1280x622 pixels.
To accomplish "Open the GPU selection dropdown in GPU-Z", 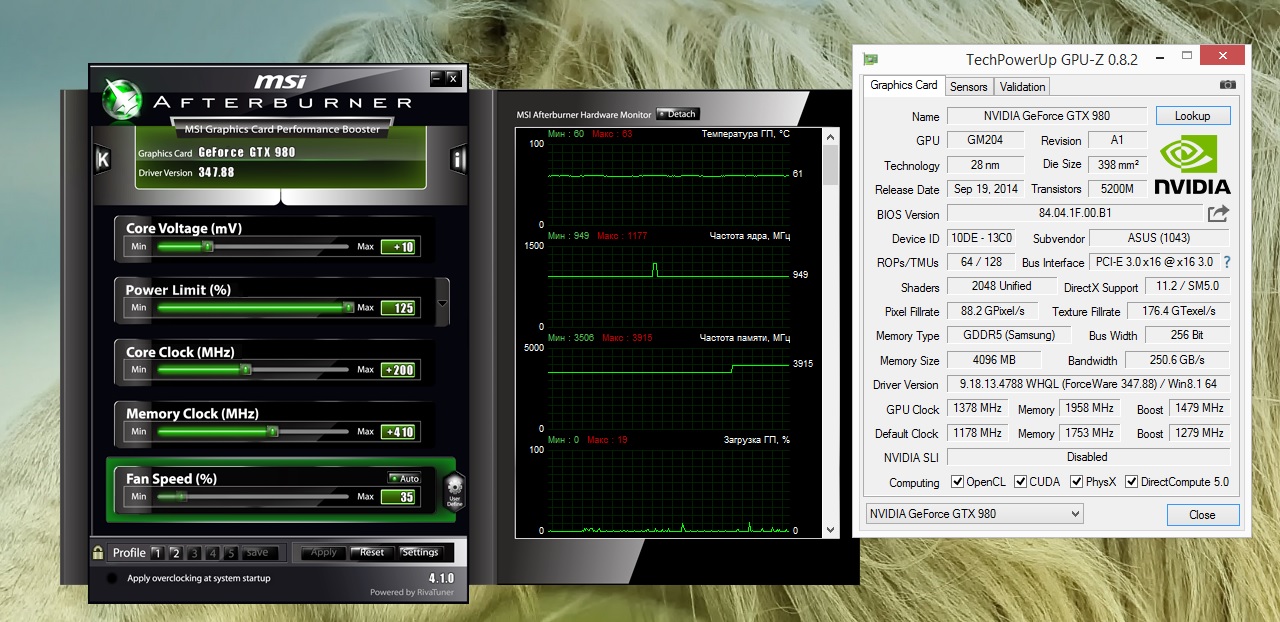I will pyautogui.click(x=974, y=514).
